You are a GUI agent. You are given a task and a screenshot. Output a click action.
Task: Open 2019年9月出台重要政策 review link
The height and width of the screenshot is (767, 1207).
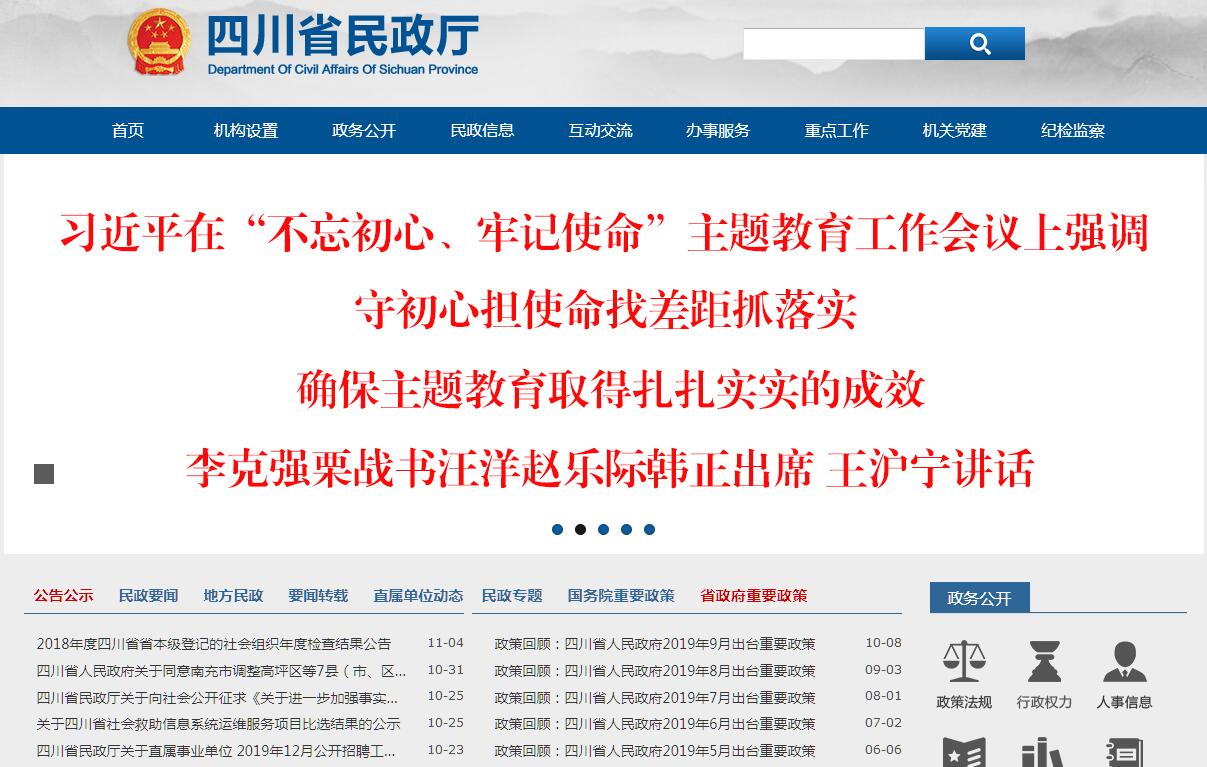(655, 644)
